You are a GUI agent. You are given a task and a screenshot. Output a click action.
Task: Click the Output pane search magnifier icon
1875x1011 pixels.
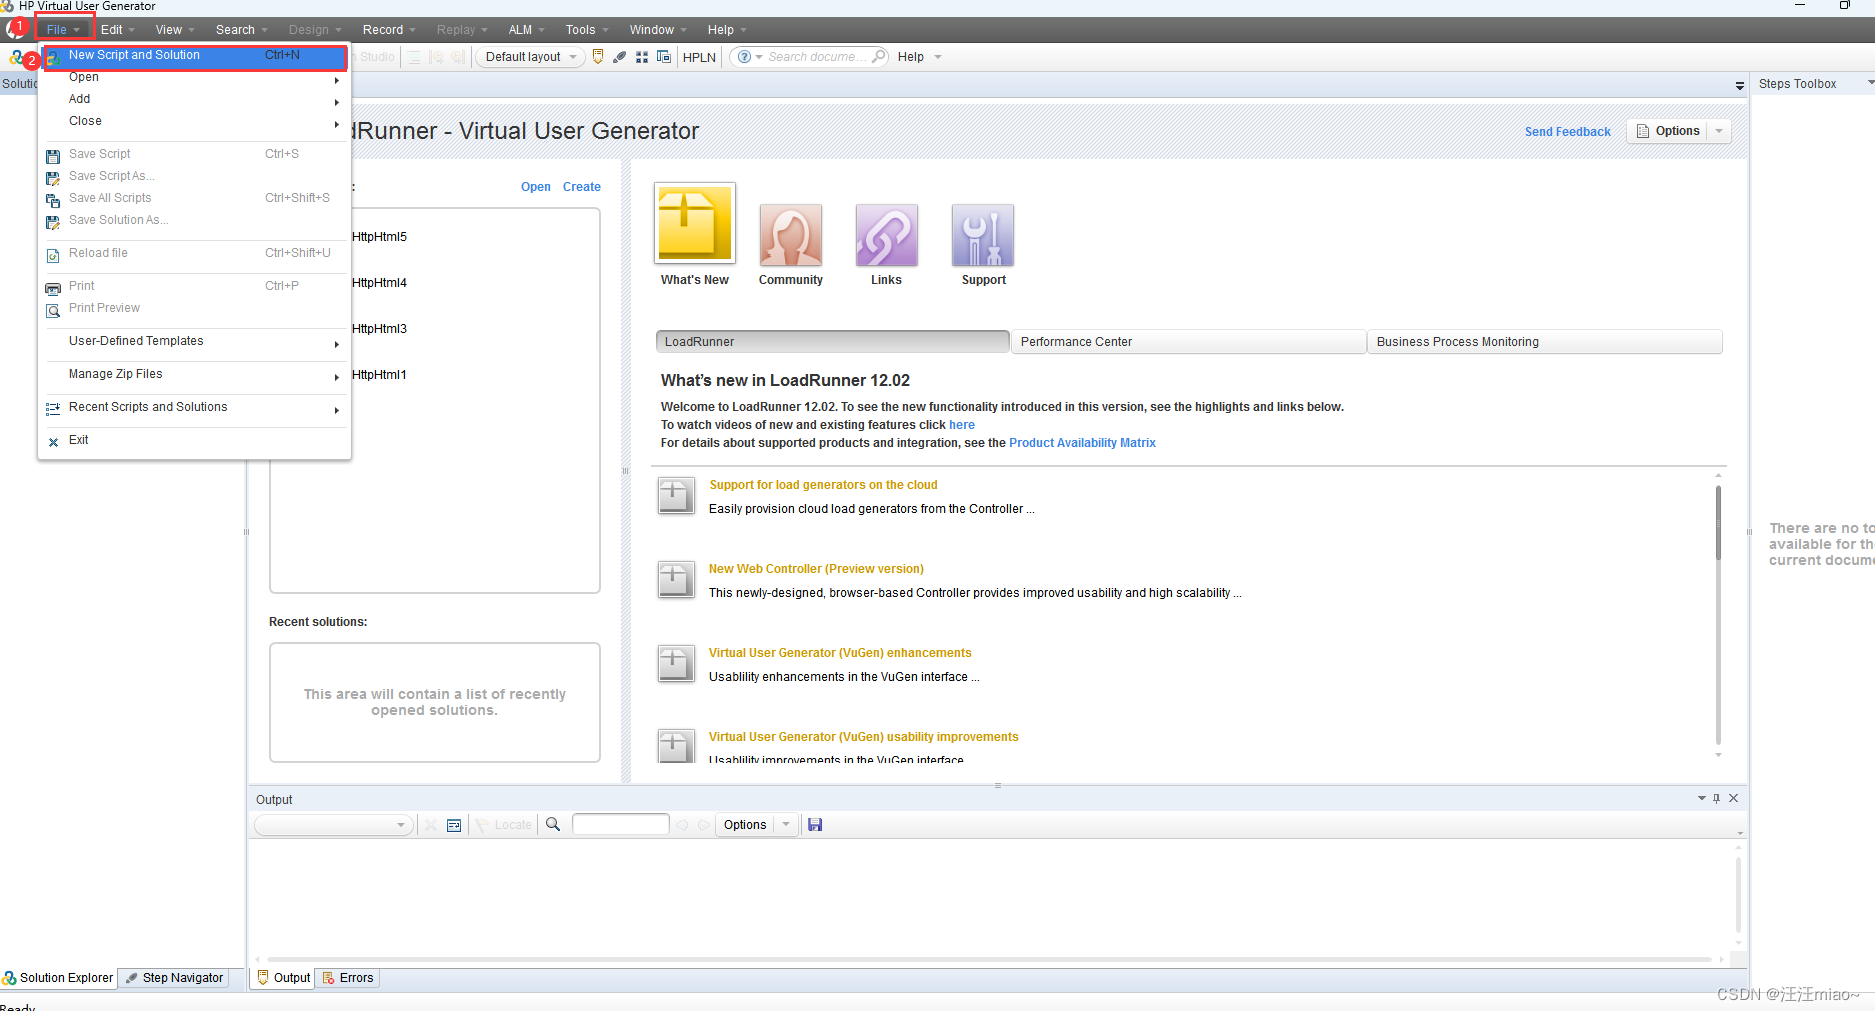553,825
